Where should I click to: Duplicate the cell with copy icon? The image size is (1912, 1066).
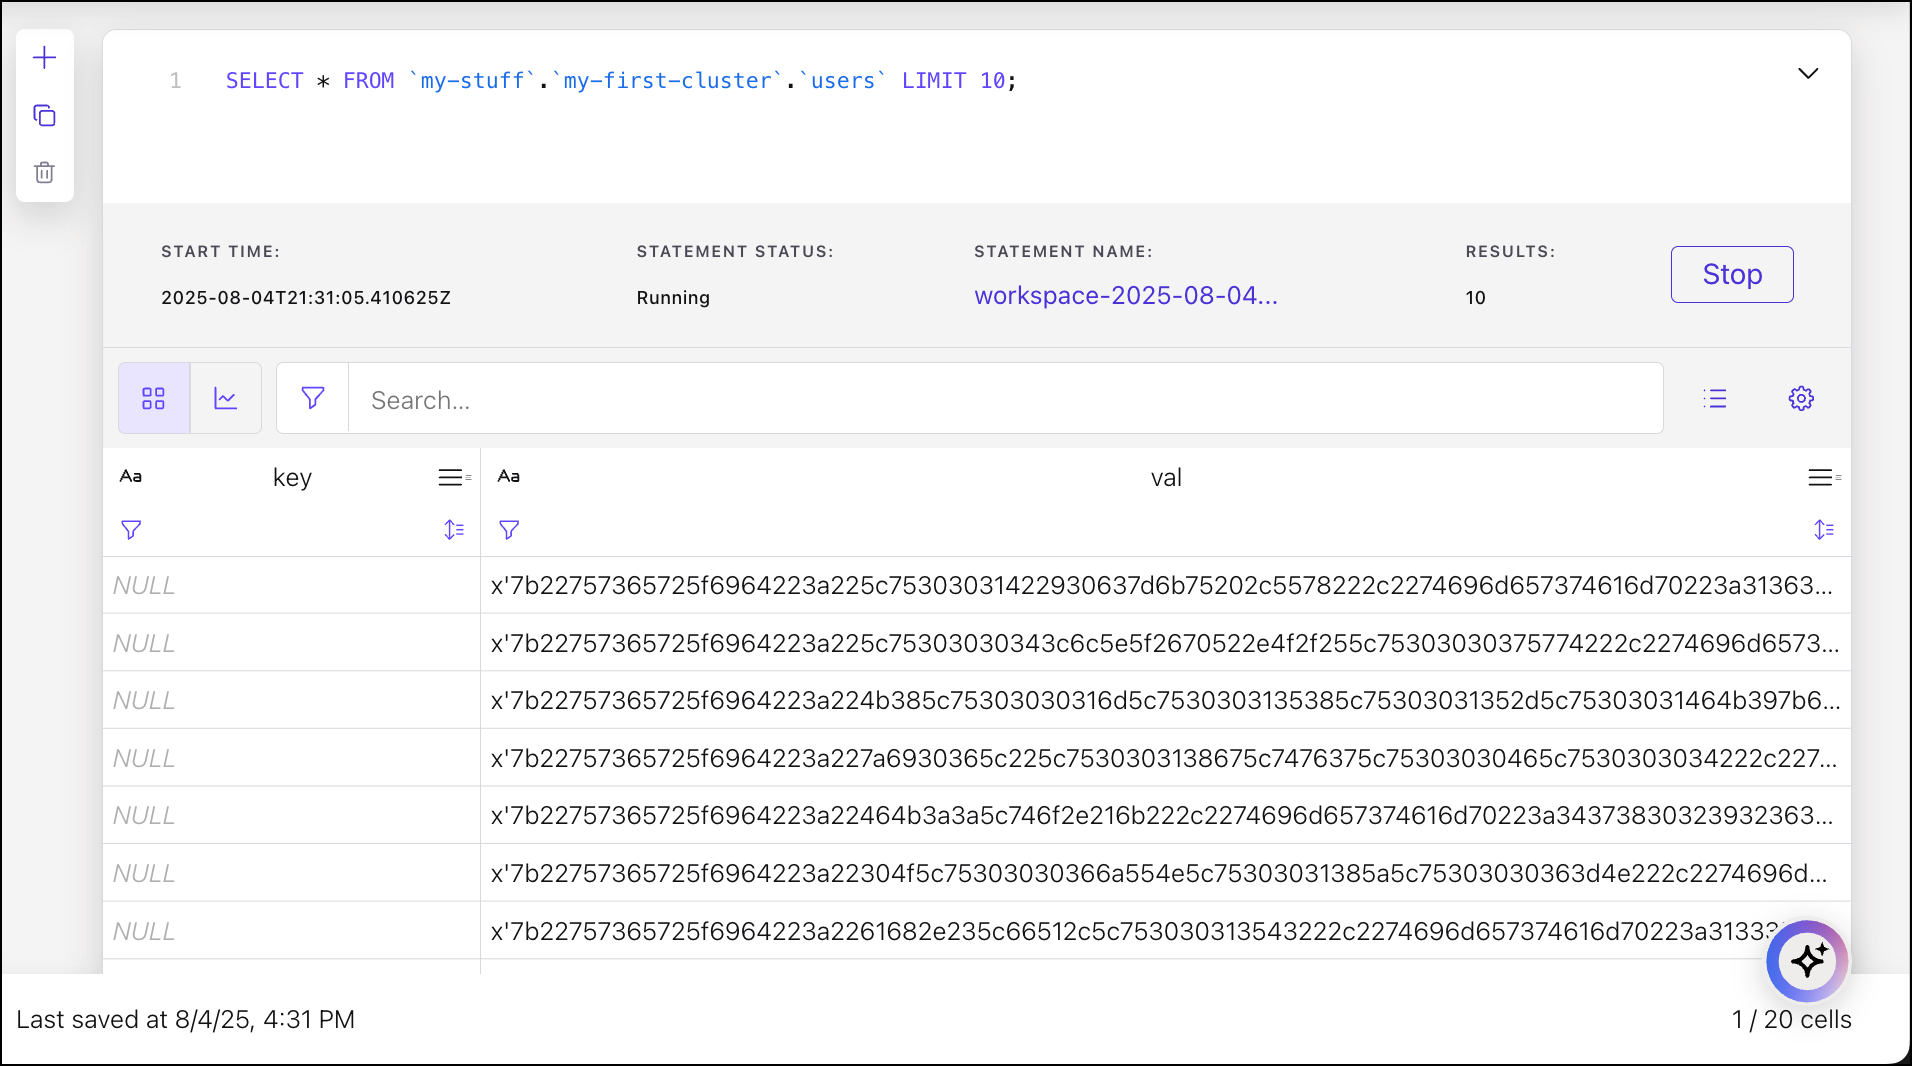point(44,115)
